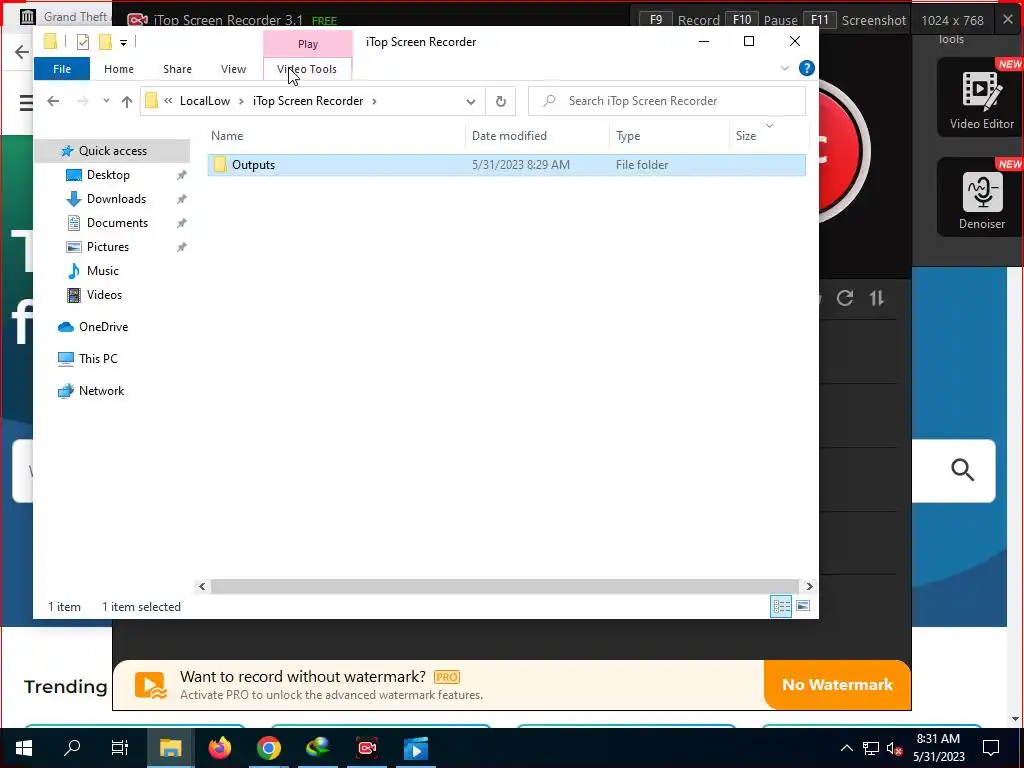The height and width of the screenshot is (768, 1024).
Task: Click the Properties icon in quick access toolbar
Action: pos(82,42)
